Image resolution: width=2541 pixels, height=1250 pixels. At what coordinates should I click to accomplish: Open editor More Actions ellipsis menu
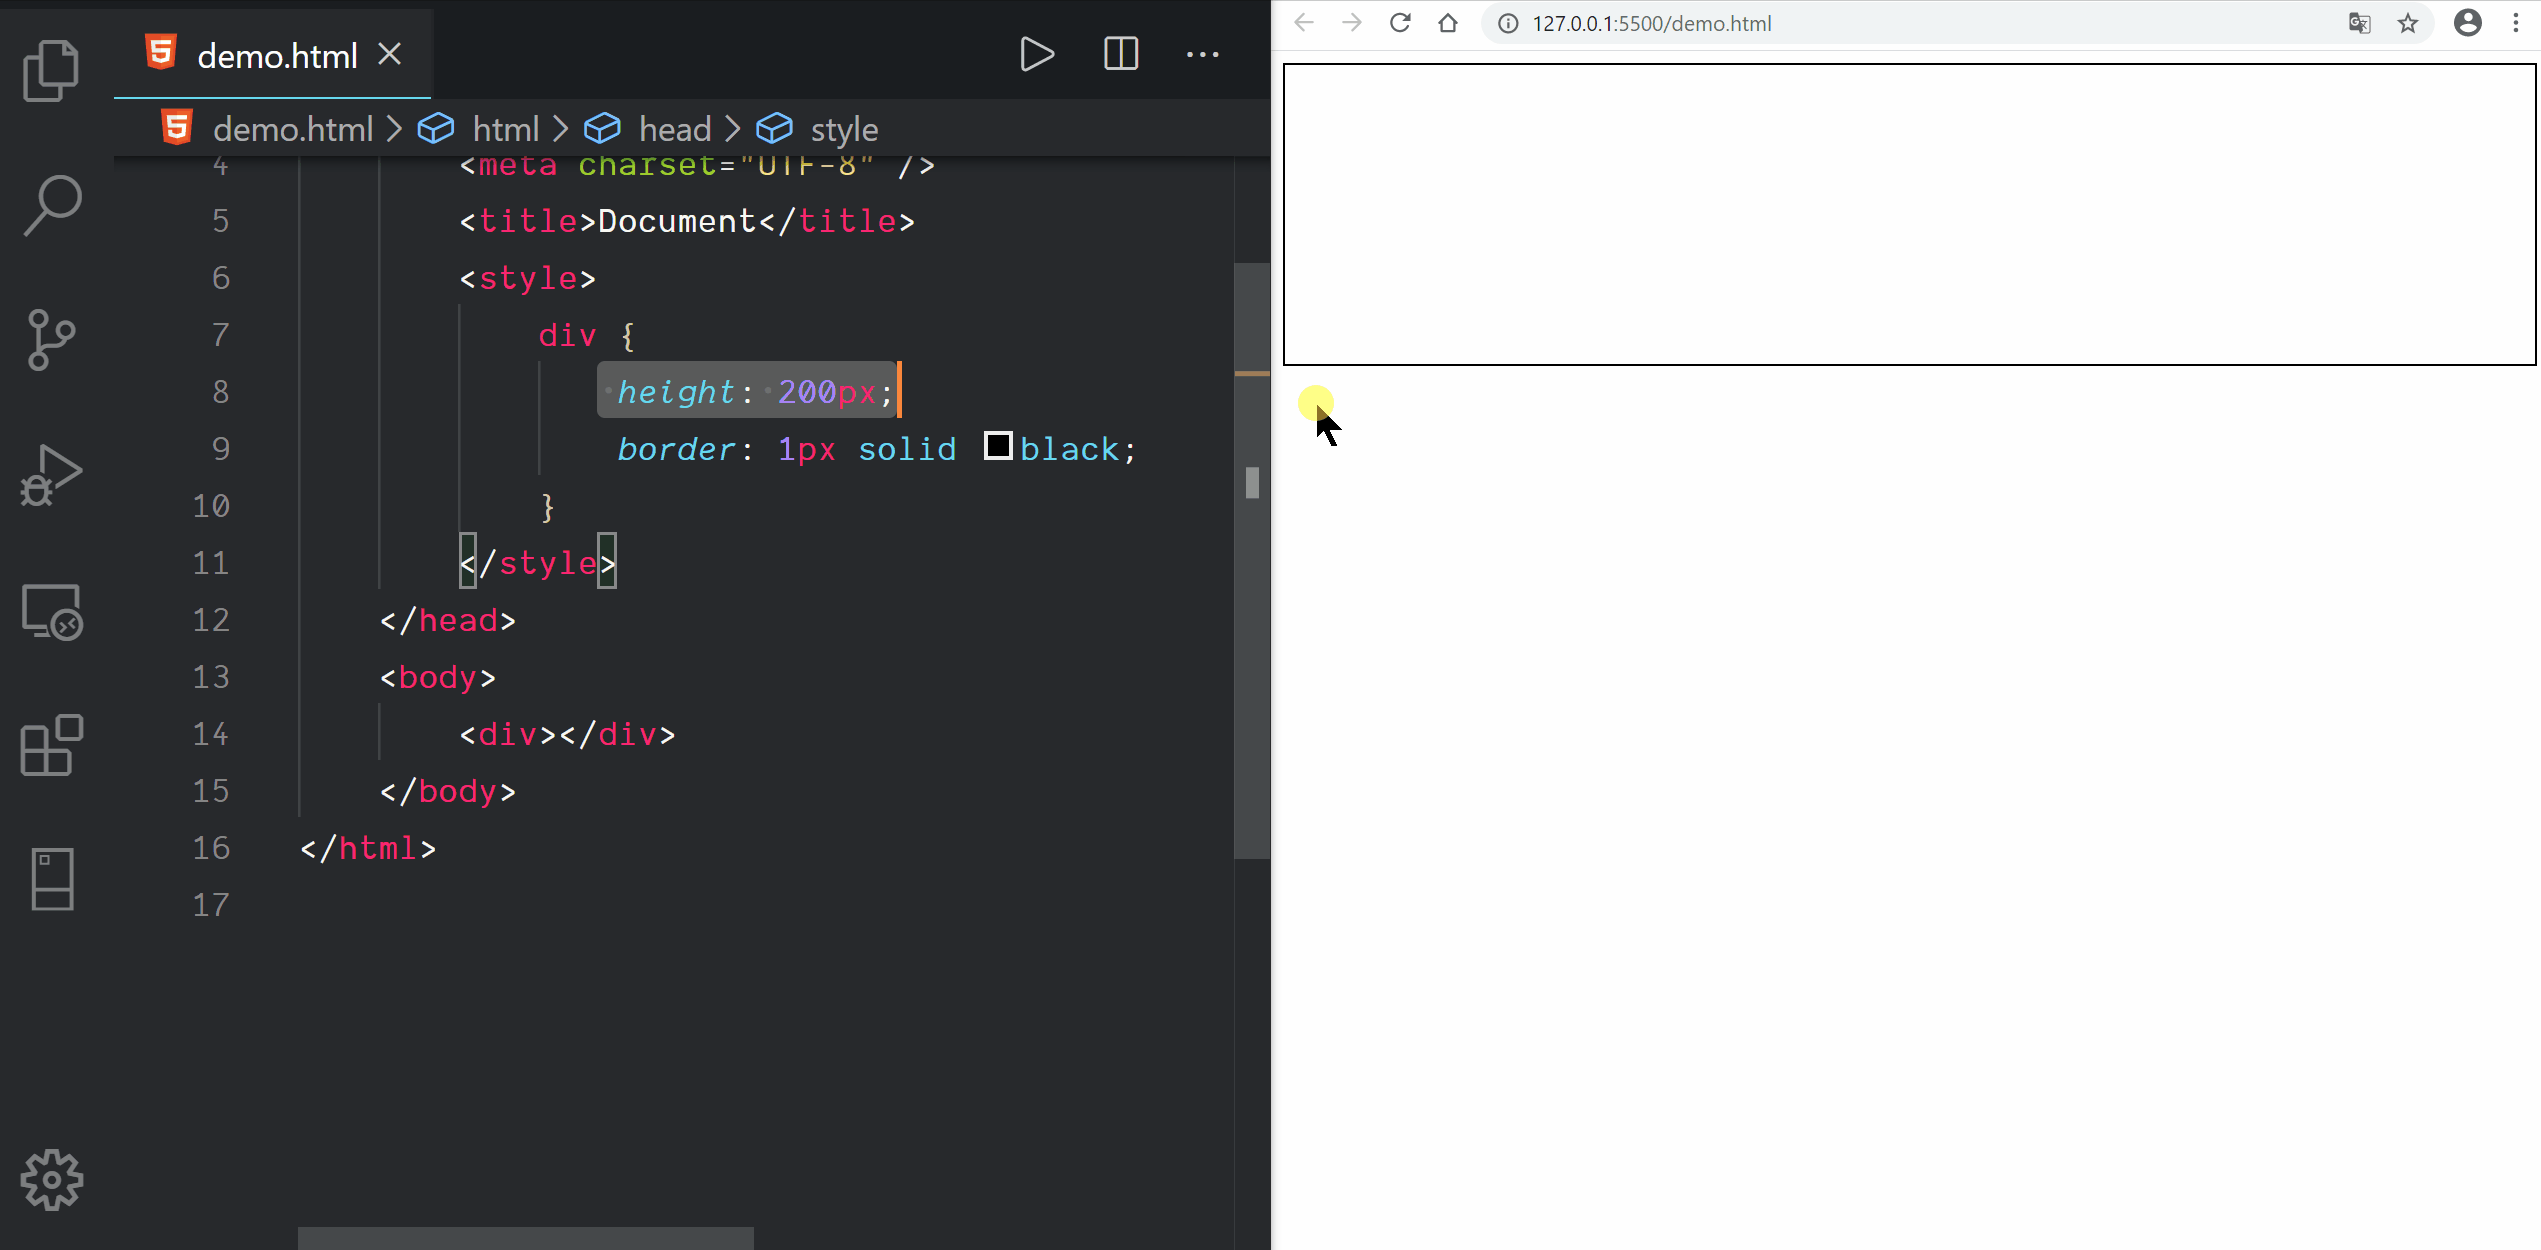point(1202,54)
